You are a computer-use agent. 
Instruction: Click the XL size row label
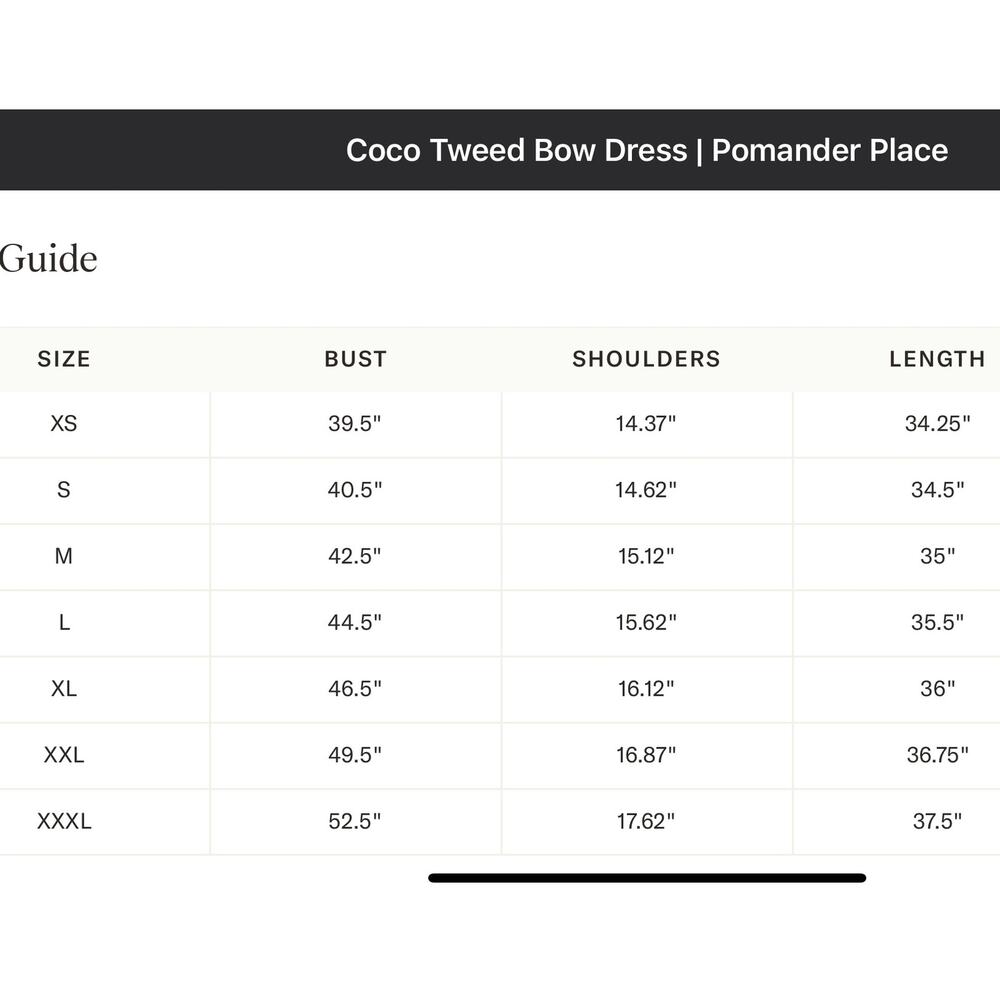tap(64, 689)
